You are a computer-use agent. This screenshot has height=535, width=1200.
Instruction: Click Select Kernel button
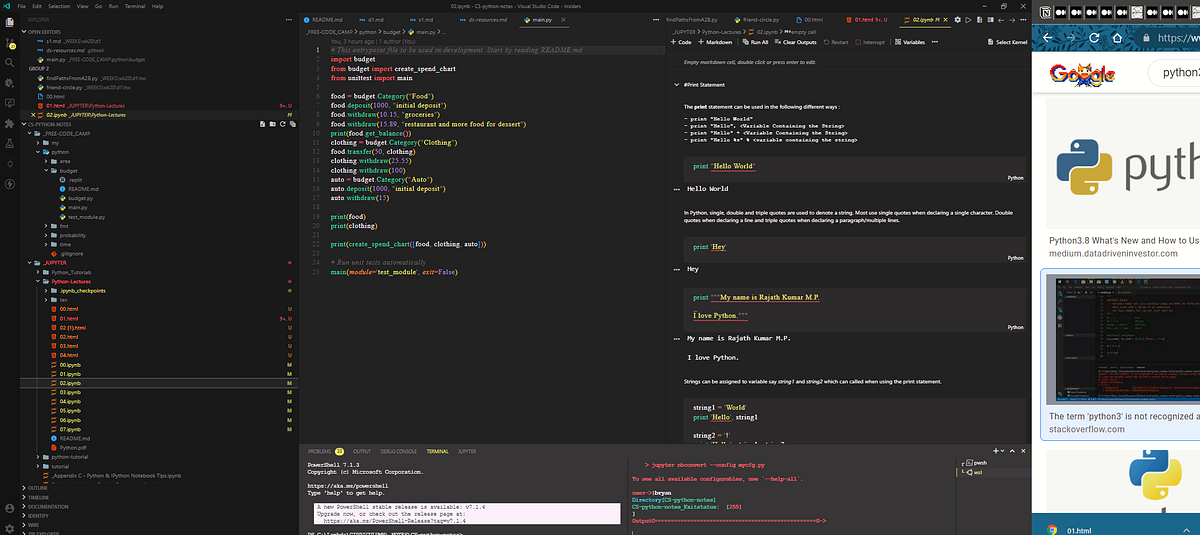pos(1010,42)
